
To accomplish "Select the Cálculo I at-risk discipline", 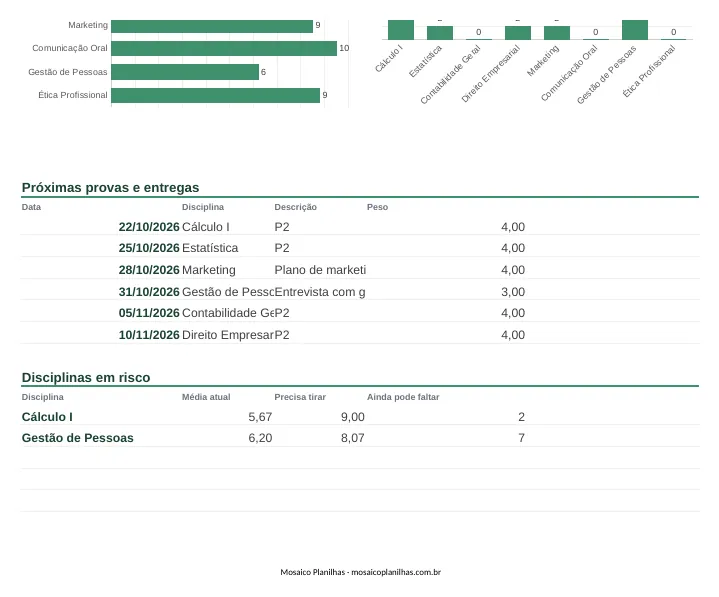I will [x=47, y=417].
